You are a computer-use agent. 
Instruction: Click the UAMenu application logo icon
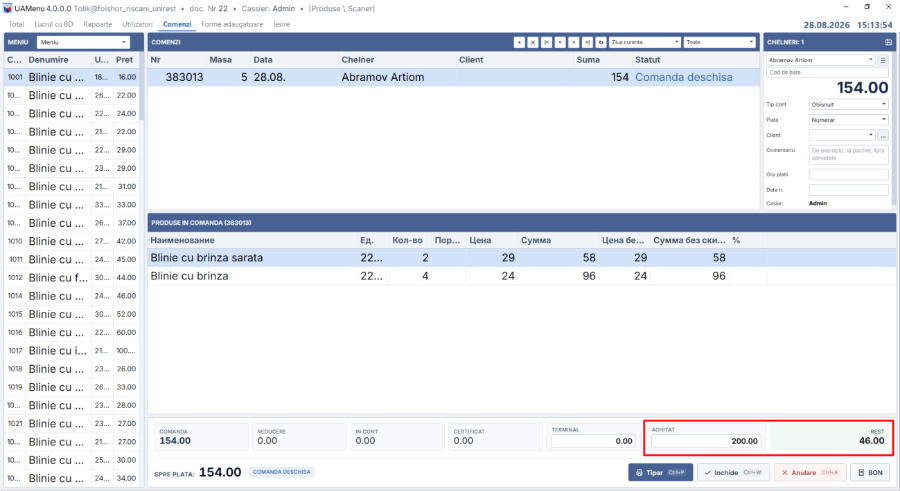(7, 9)
